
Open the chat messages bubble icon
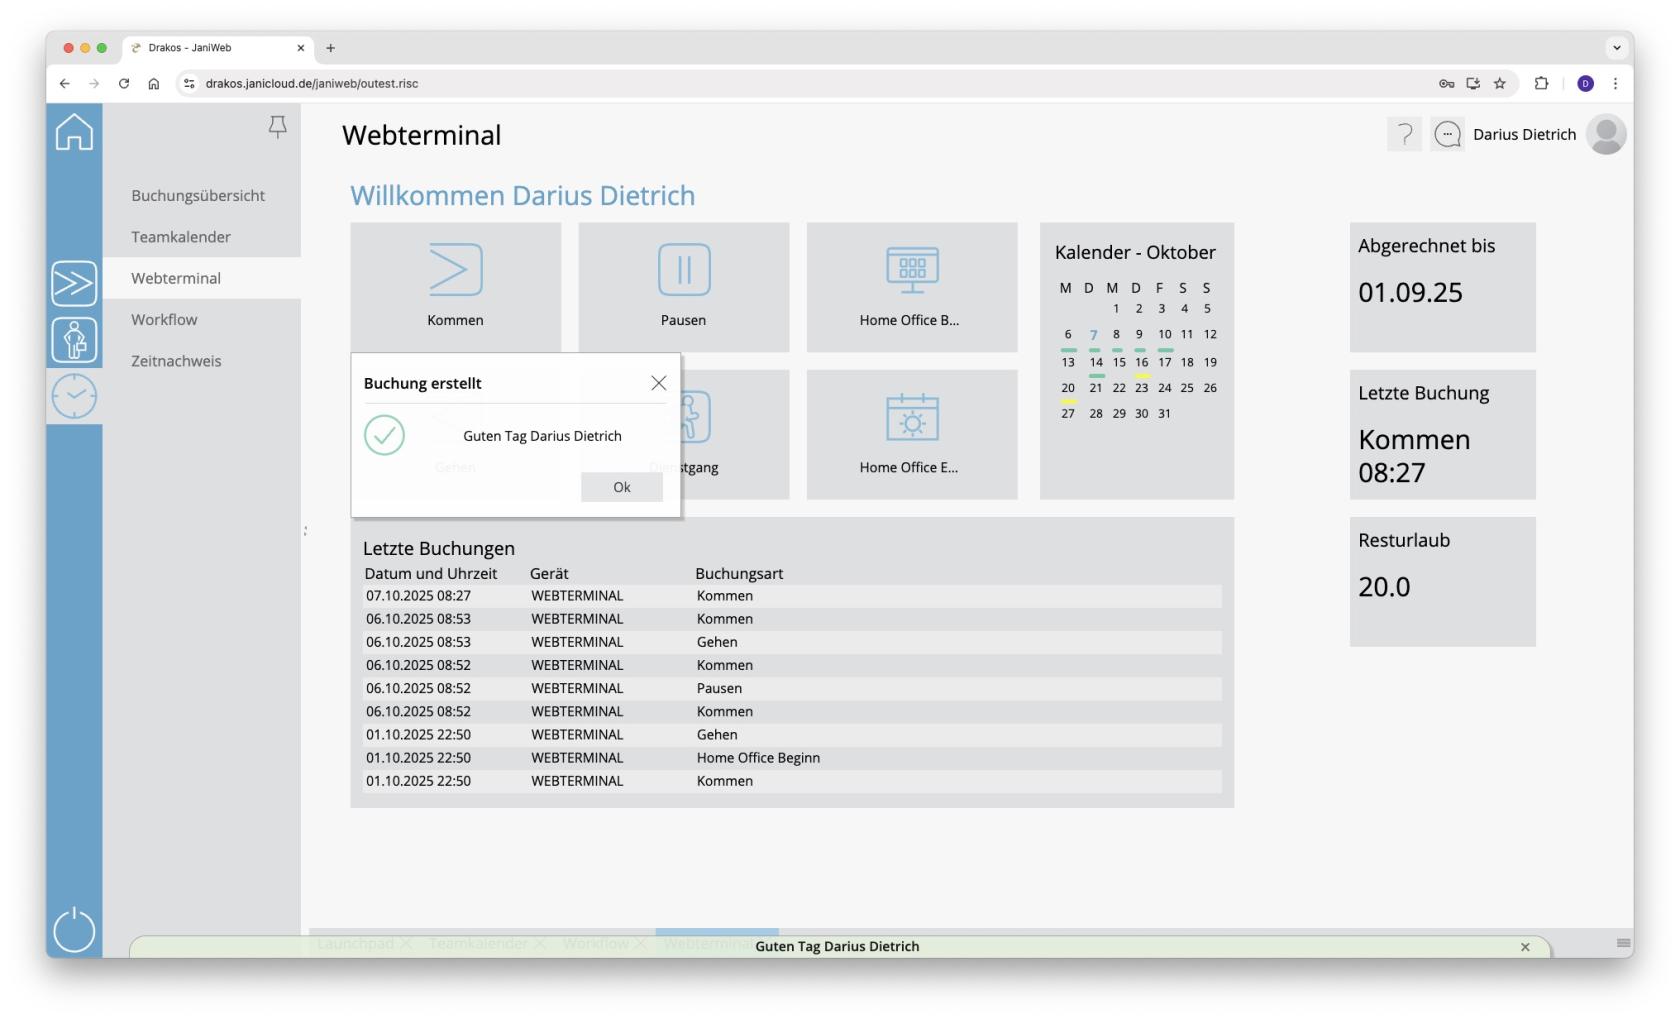tap(1447, 134)
